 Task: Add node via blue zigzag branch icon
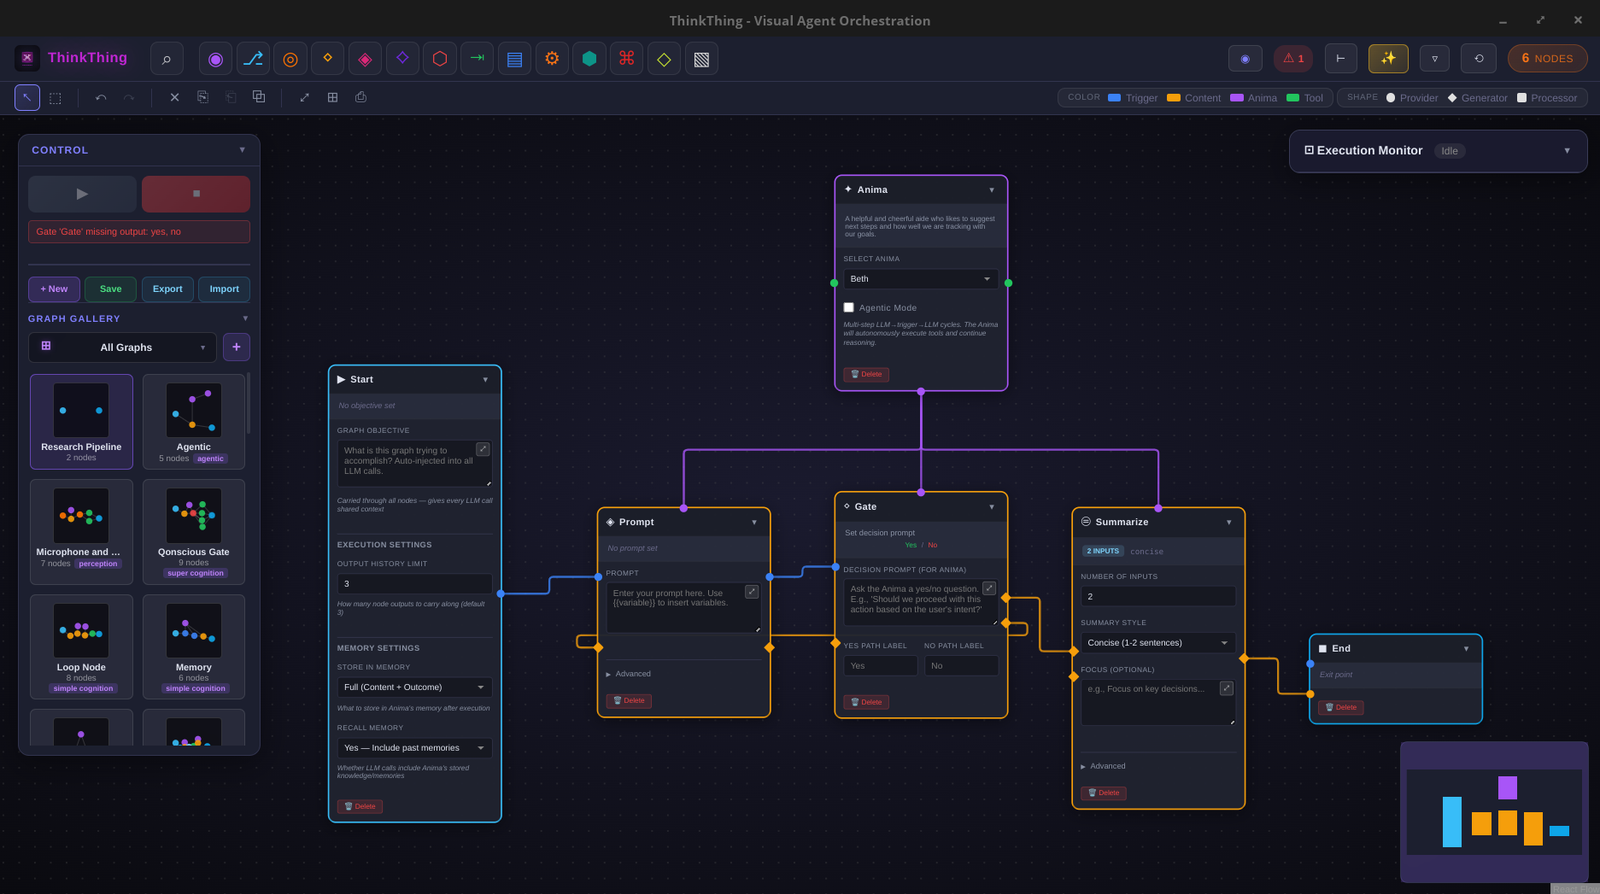253,59
